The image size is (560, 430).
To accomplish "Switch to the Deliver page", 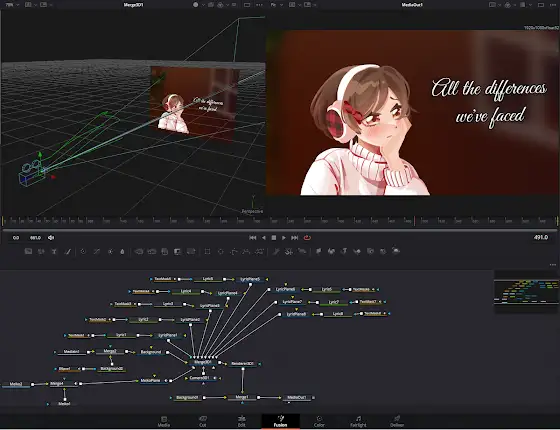I will click(x=397, y=421).
